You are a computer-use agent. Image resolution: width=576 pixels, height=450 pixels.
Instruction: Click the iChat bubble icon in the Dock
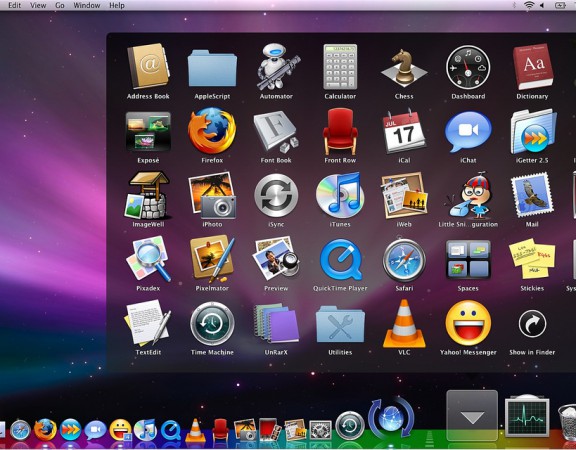click(x=96, y=430)
